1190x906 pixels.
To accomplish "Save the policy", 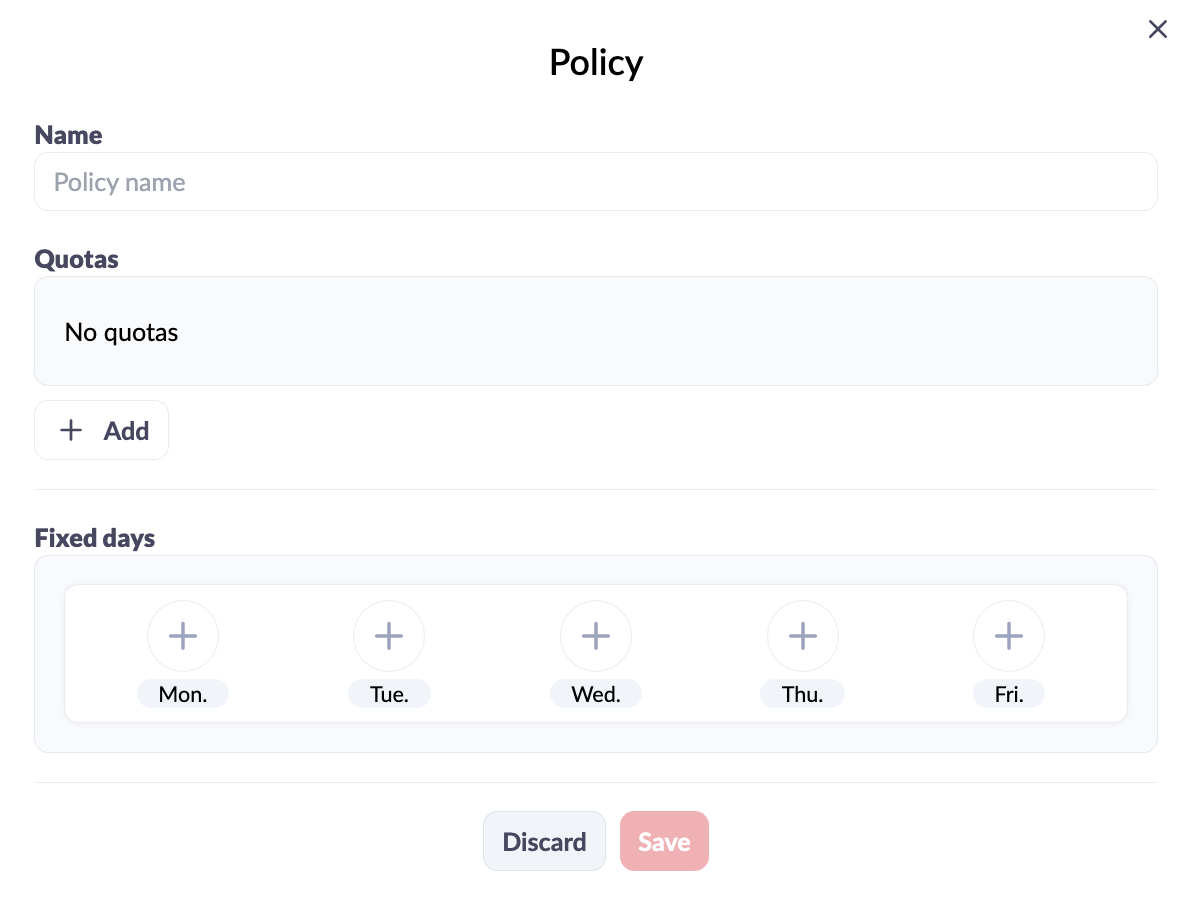I will tap(664, 841).
